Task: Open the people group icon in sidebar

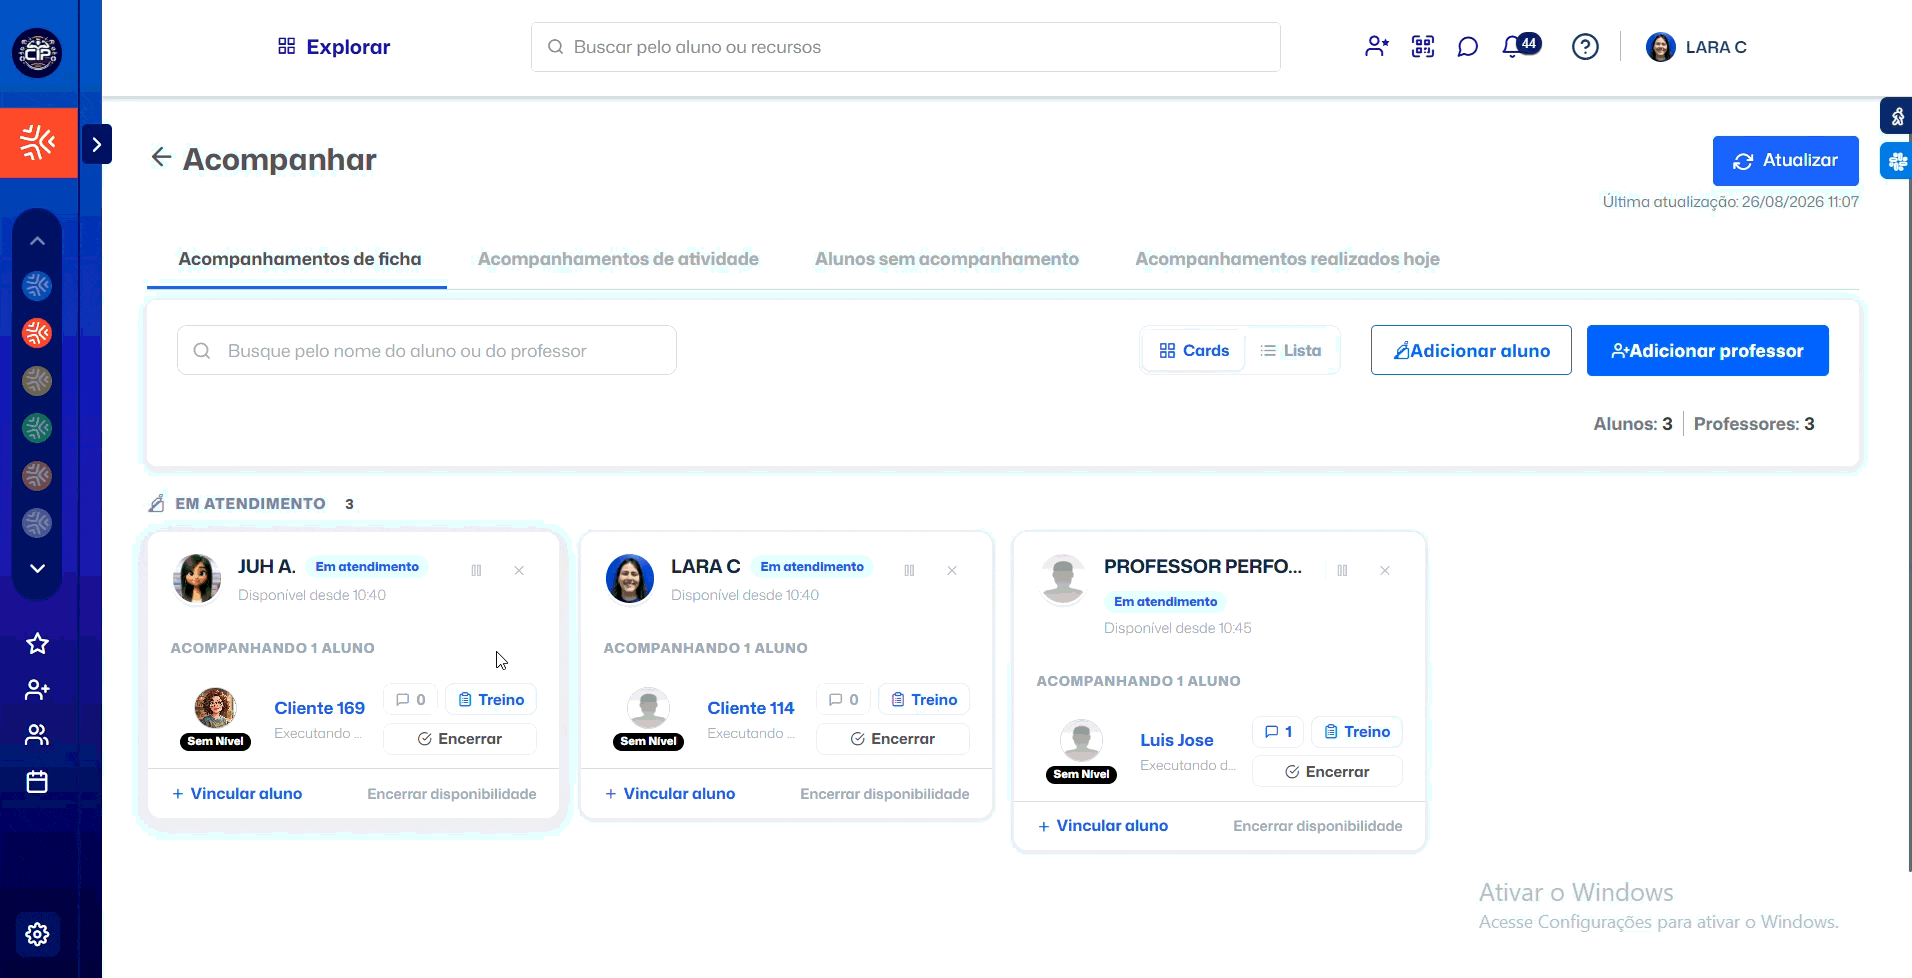Action: 37,735
